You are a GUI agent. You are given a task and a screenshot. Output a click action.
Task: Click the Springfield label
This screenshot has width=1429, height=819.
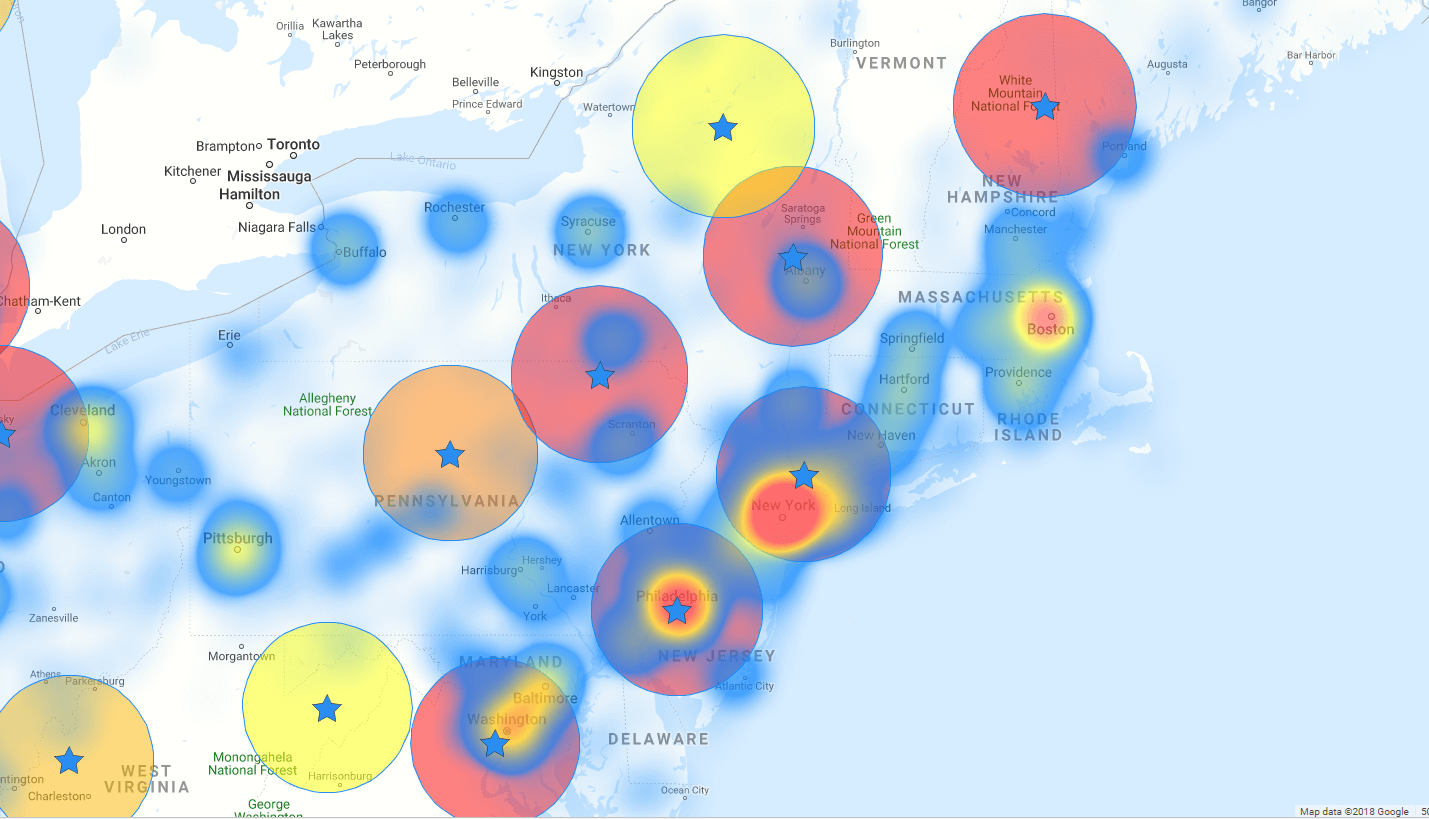[912, 338]
